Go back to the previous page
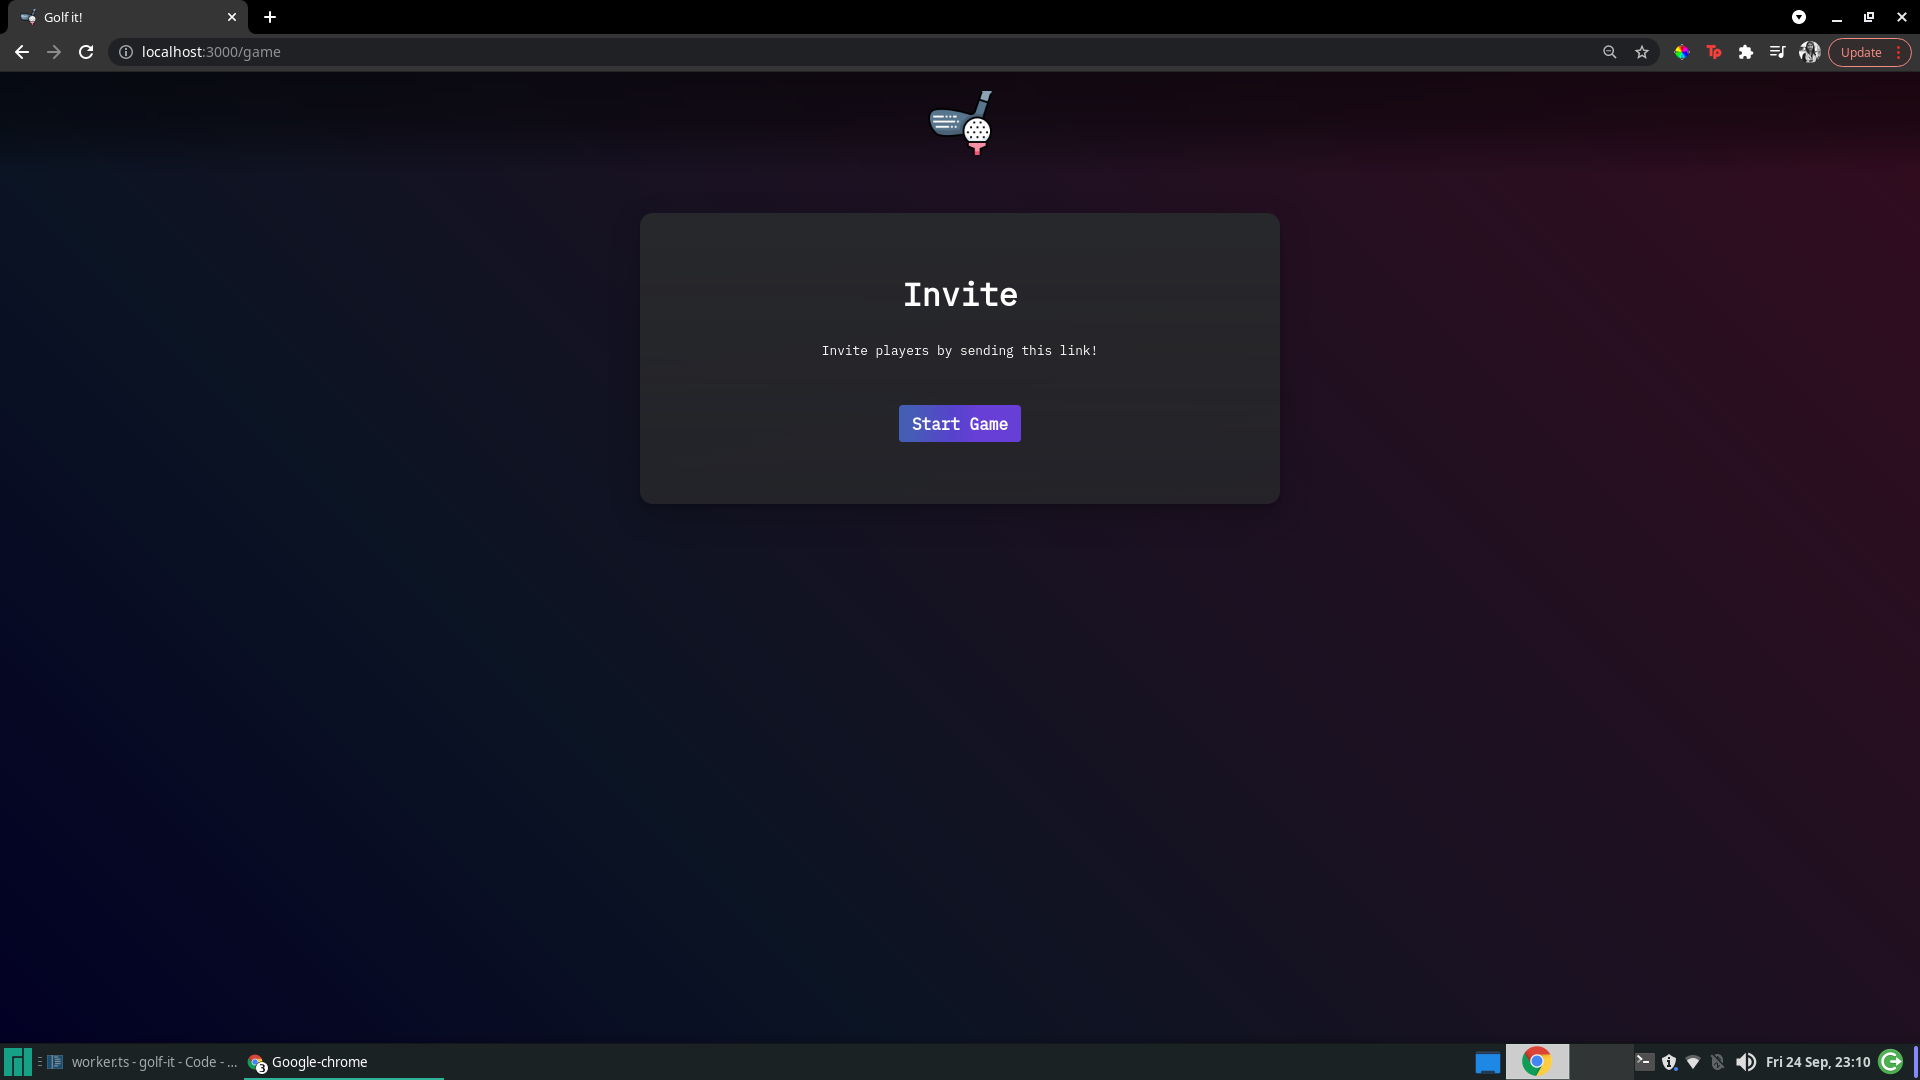1920x1080 pixels. 22,52
